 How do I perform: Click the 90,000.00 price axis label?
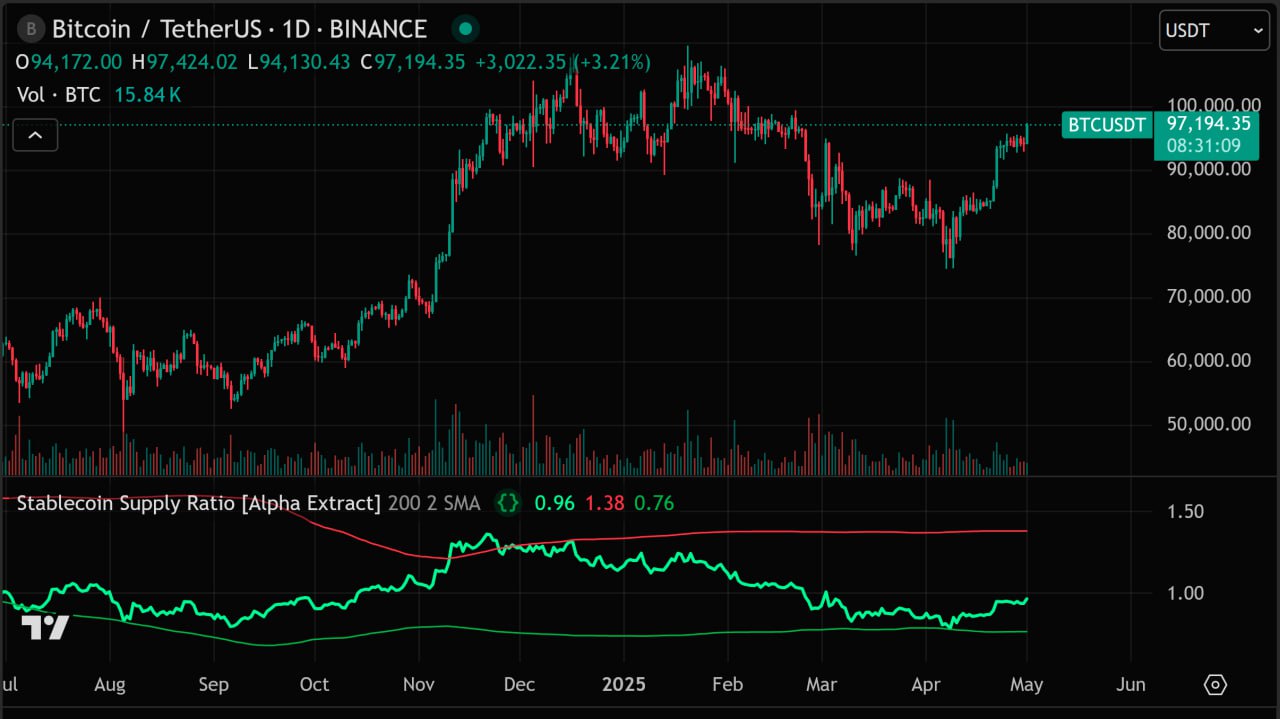[1209, 169]
